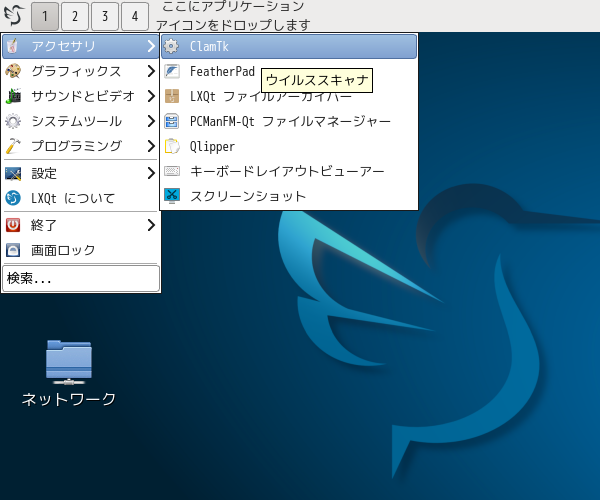Click the 画面ロック text label

click(63, 250)
